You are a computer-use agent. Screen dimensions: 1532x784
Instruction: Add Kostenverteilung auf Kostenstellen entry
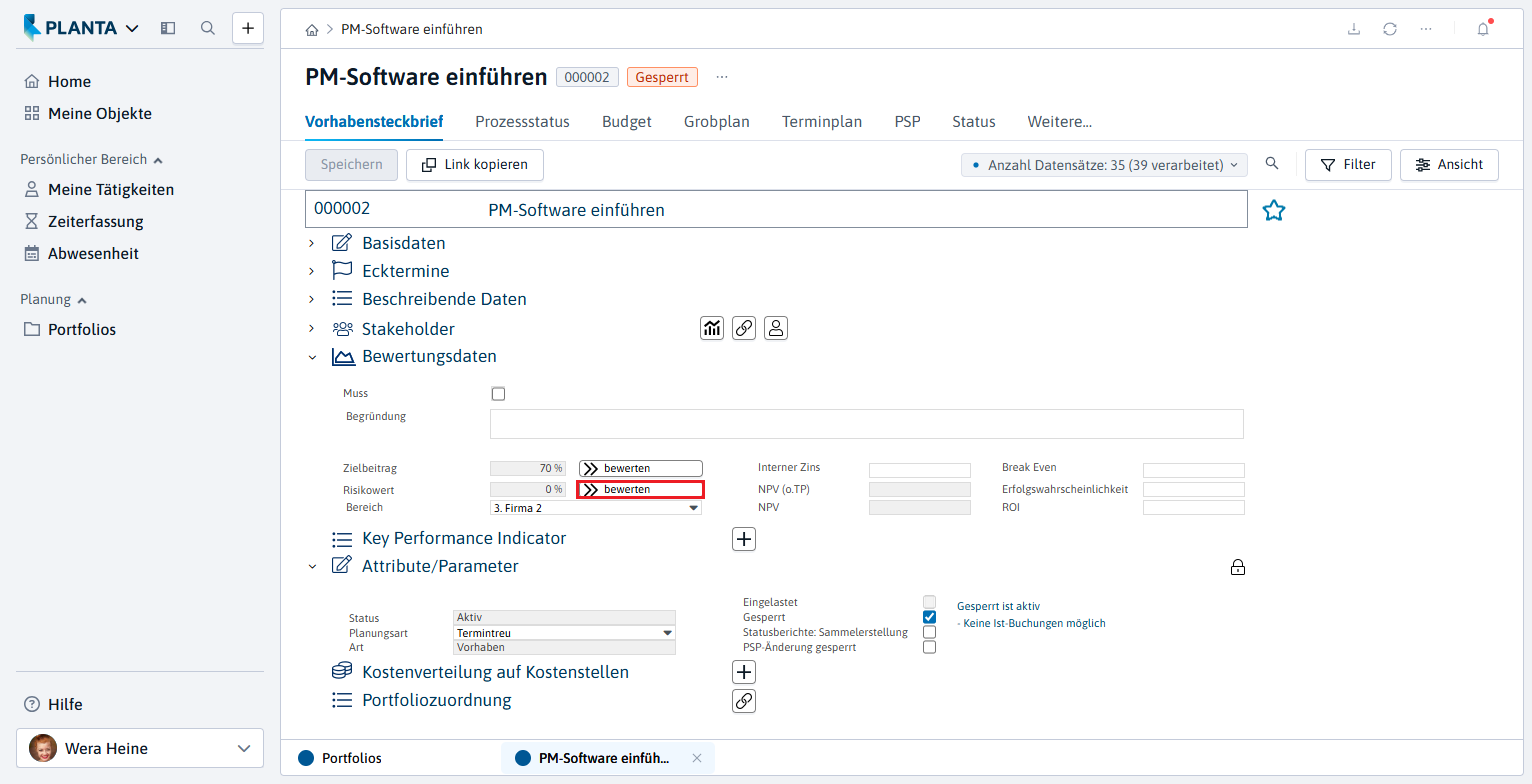point(744,672)
